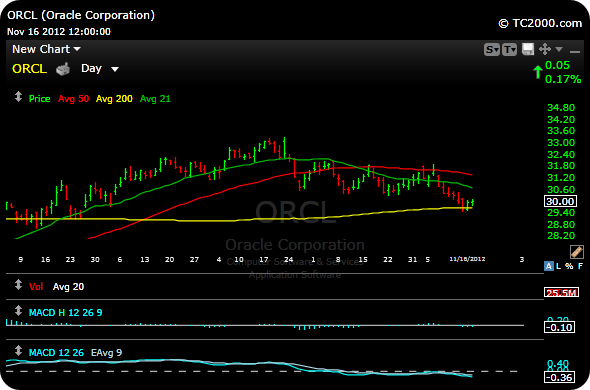Toggle the F scale button
Screen dimensions: 590x390
click(x=580, y=266)
